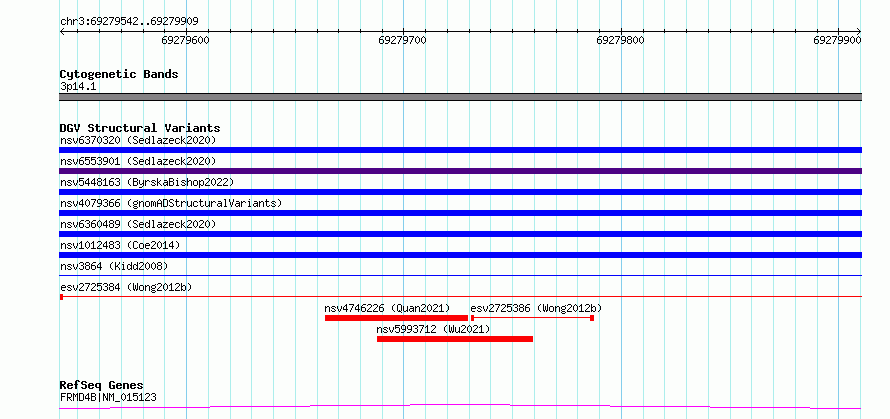
Task: Click the nsv6553901 (Sedlazeck2020) variant label
Action: [x=138, y=161]
